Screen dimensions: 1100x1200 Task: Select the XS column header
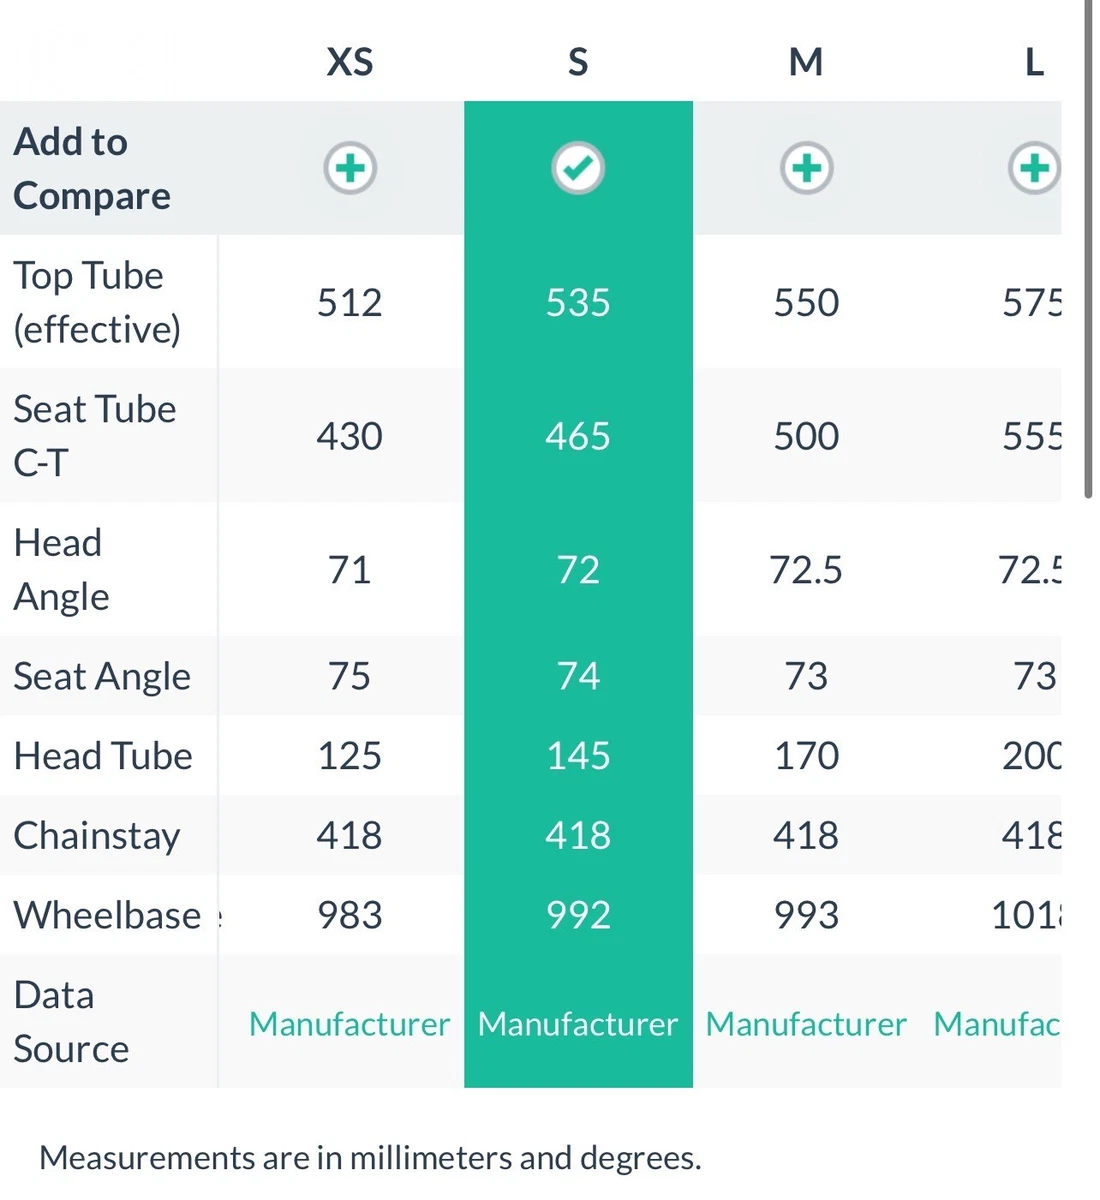350,62
